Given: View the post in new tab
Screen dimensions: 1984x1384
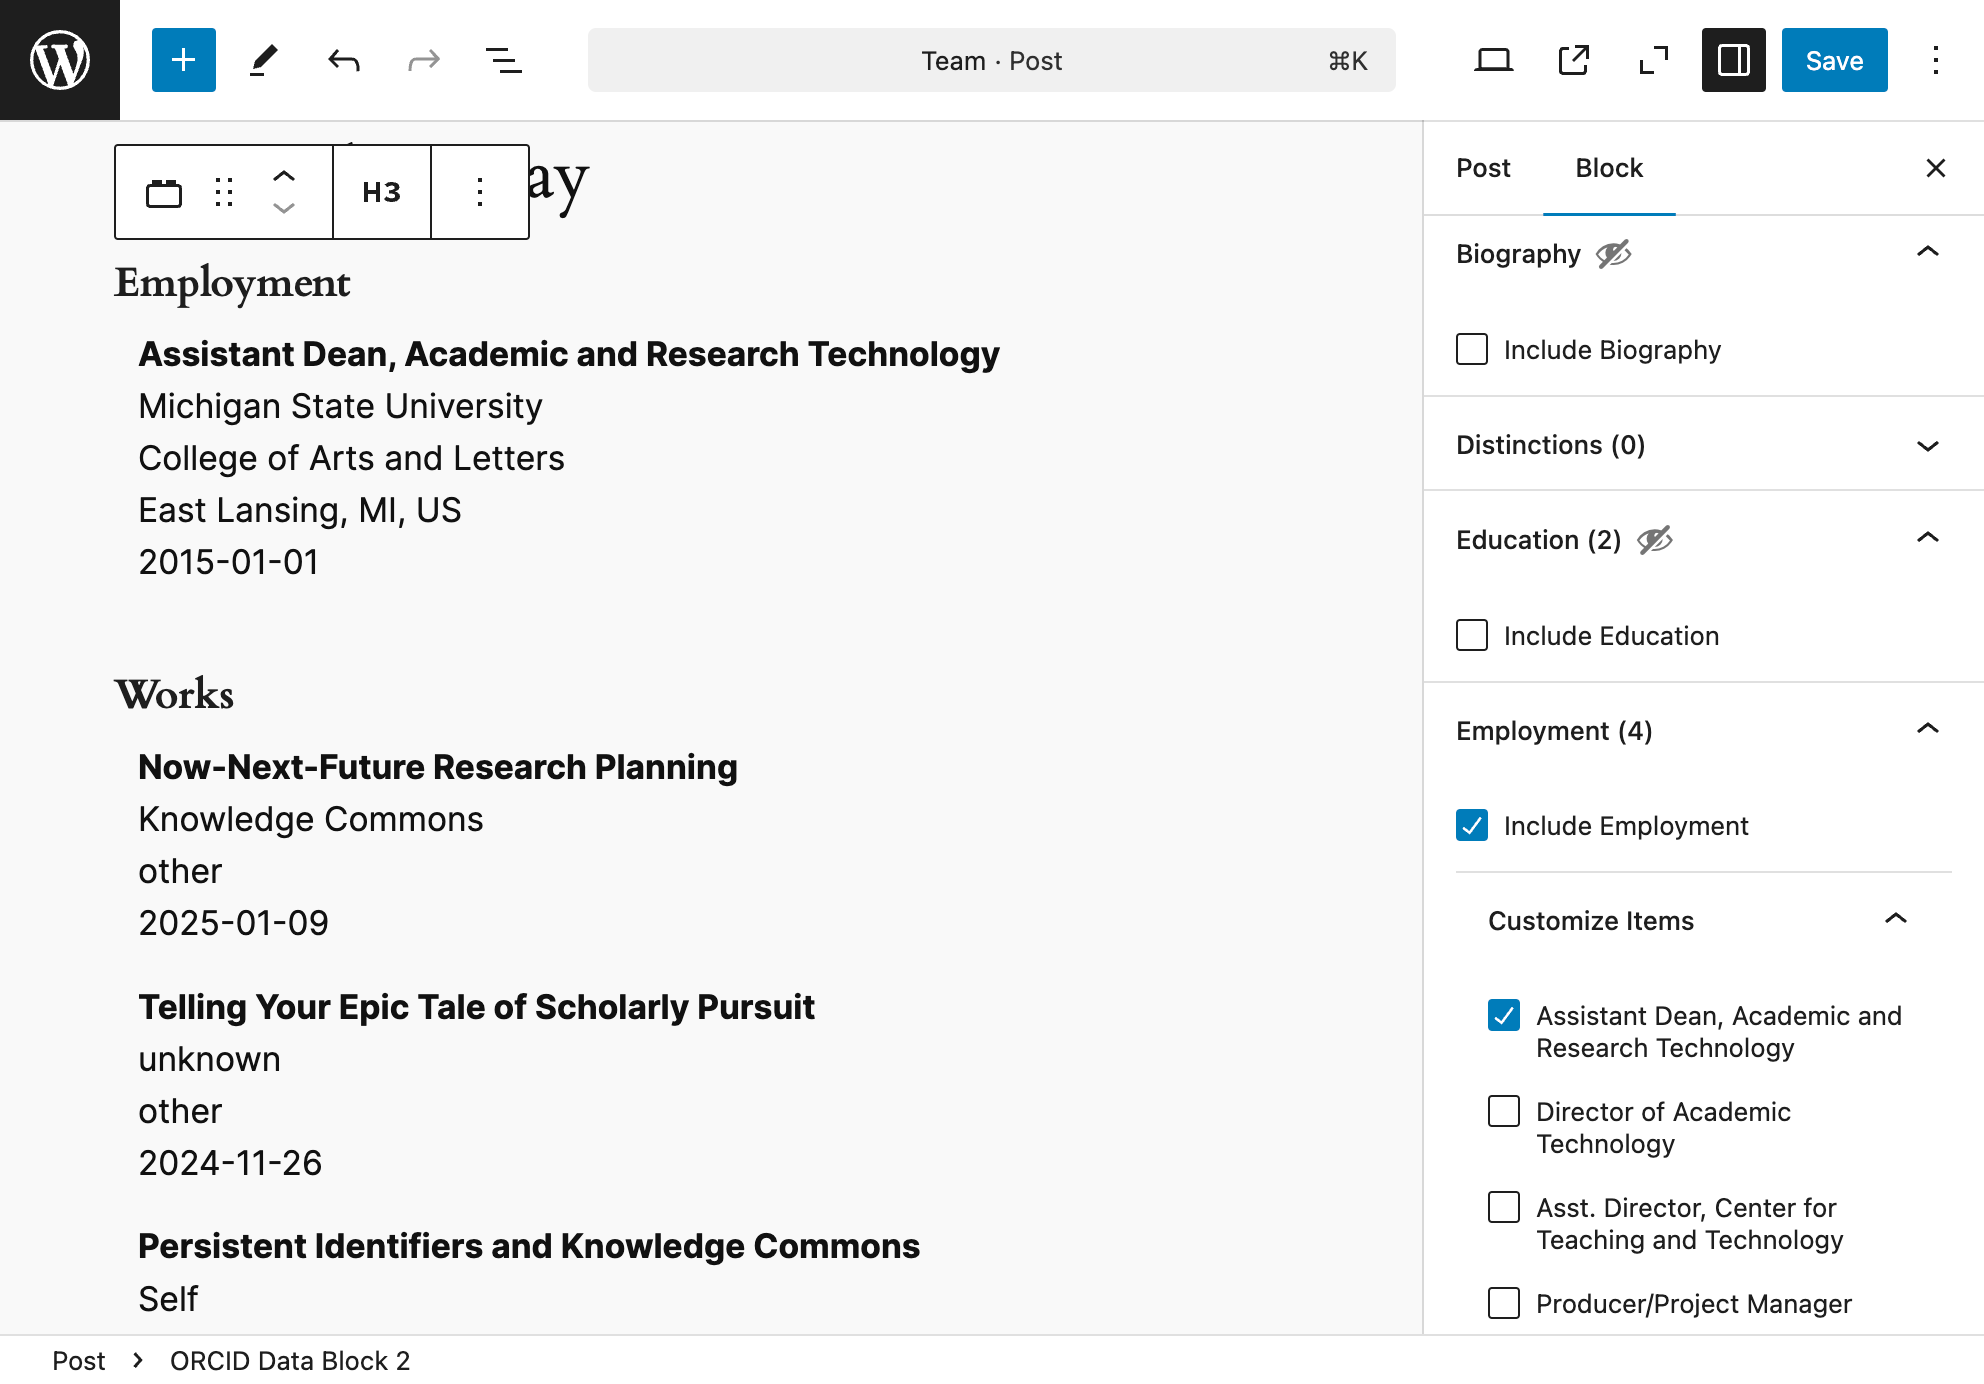Looking at the screenshot, I should coord(1574,60).
